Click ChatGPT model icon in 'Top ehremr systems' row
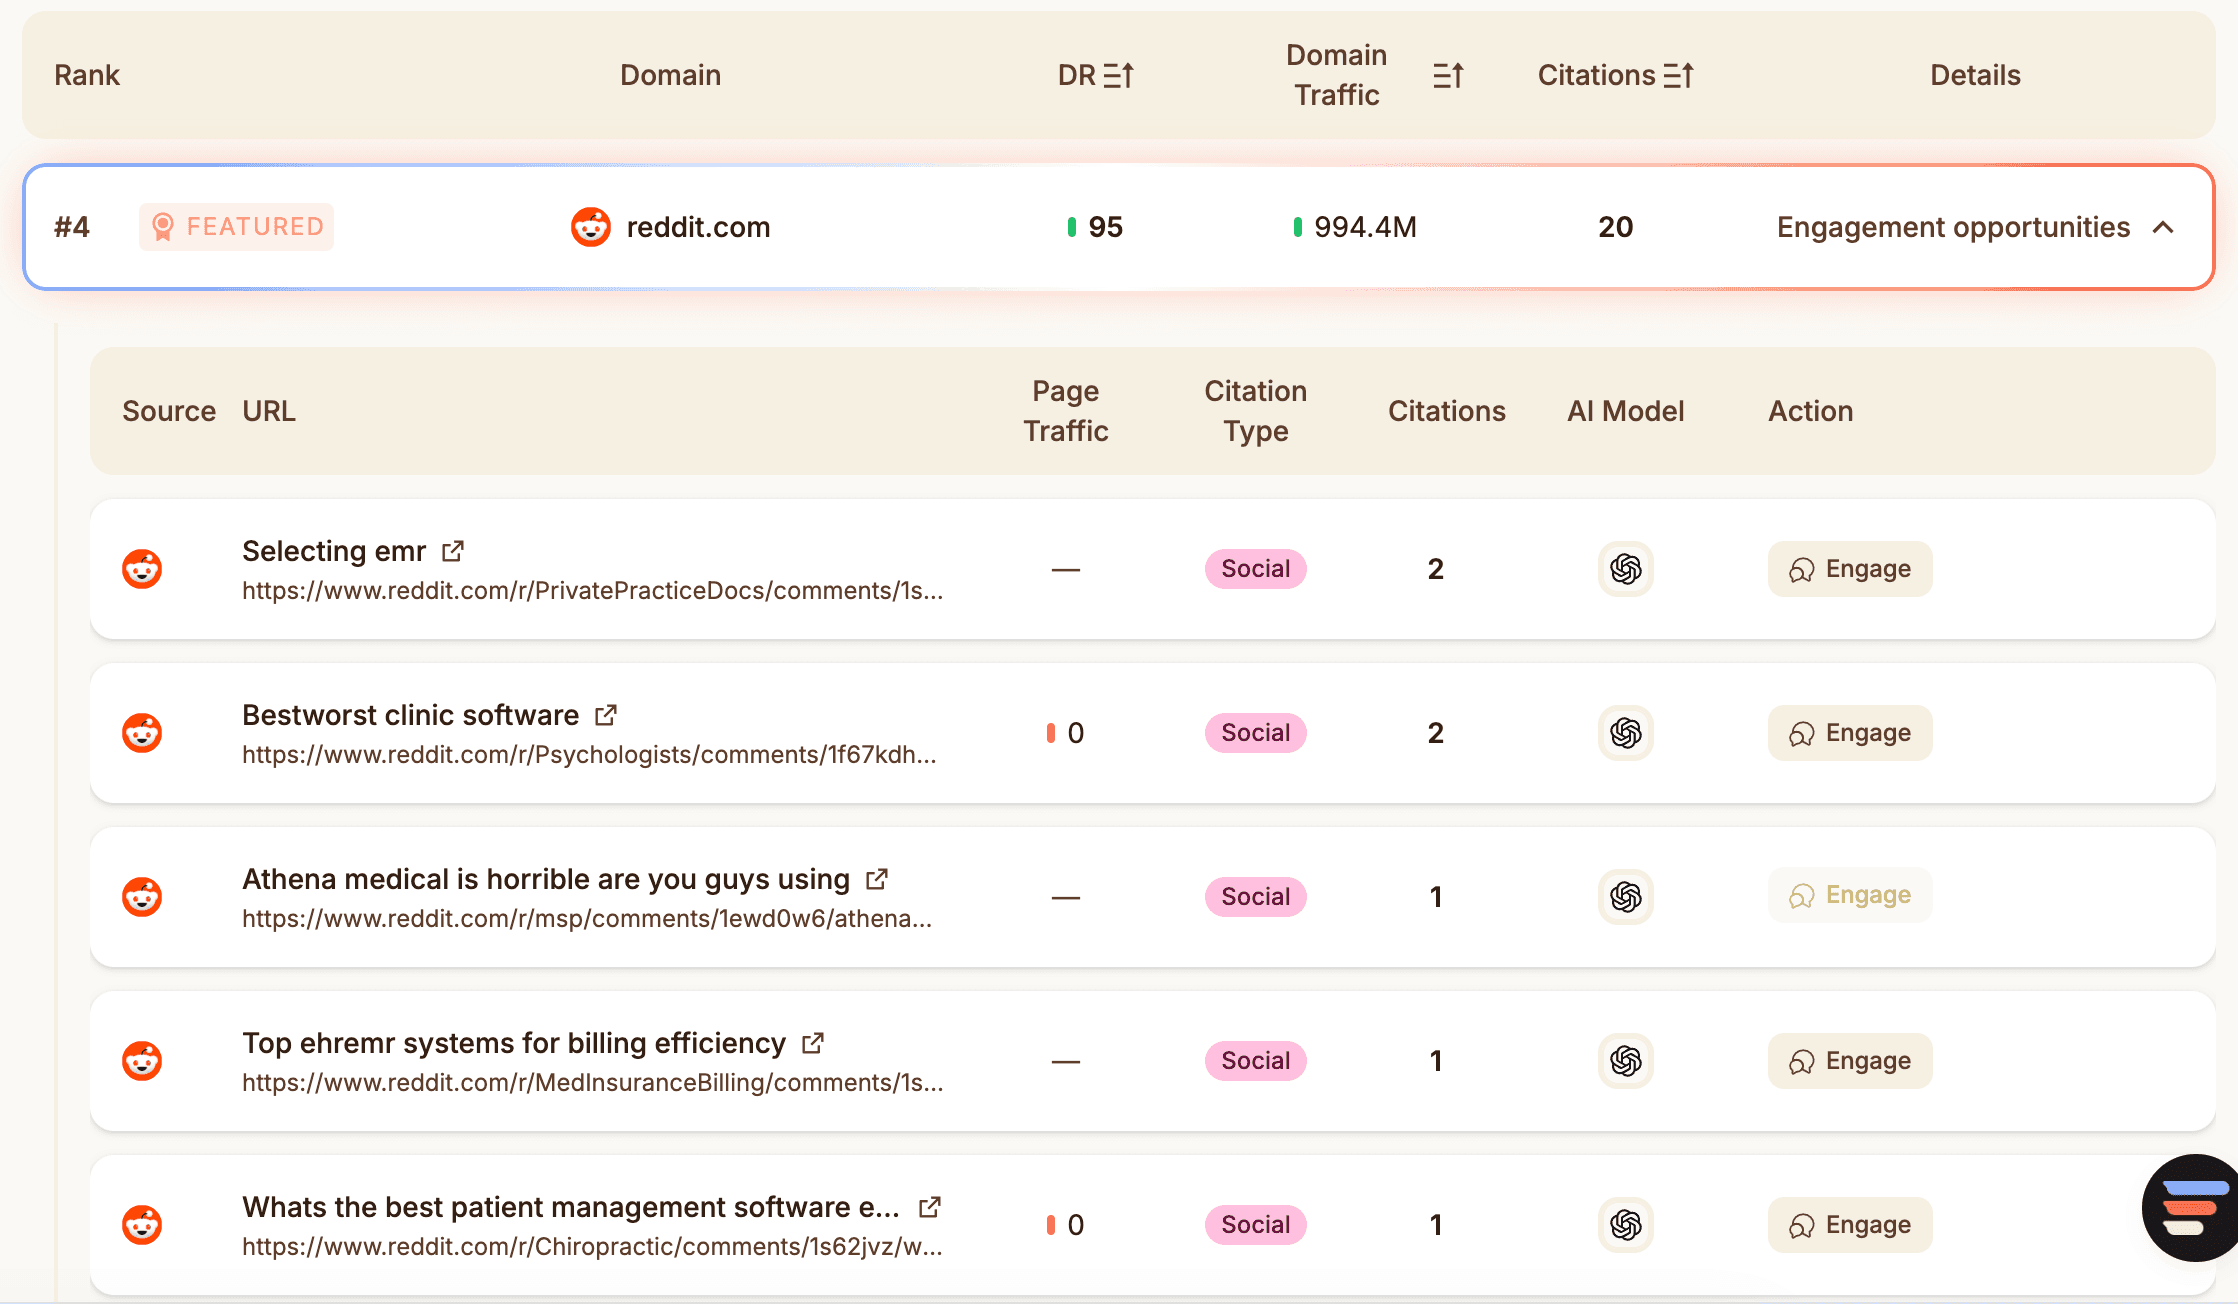This screenshot has width=2238, height=1304. point(1626,1061)
